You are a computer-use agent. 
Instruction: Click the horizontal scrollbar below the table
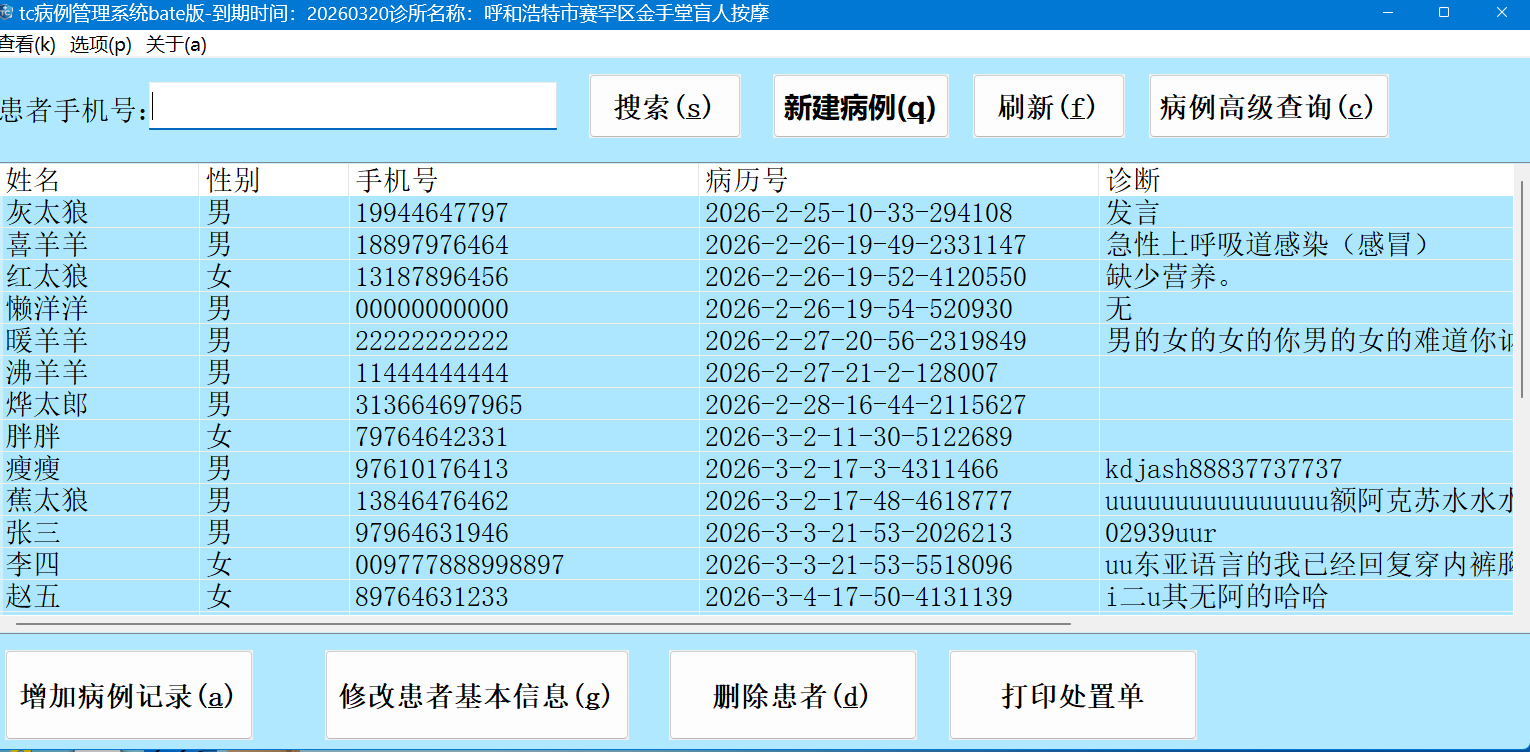tap(540, 623)
